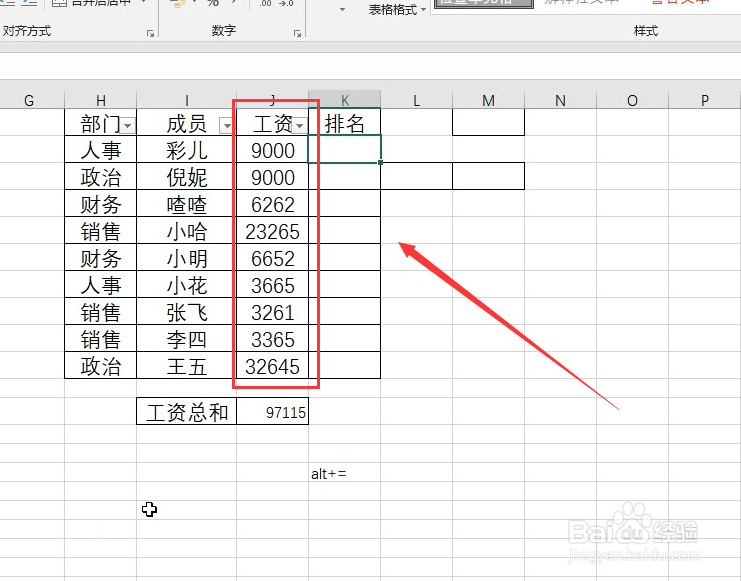Viewport: 741px width, 581px height.
Task: Click the 工资总和 label cell
Action: (187, 411)
